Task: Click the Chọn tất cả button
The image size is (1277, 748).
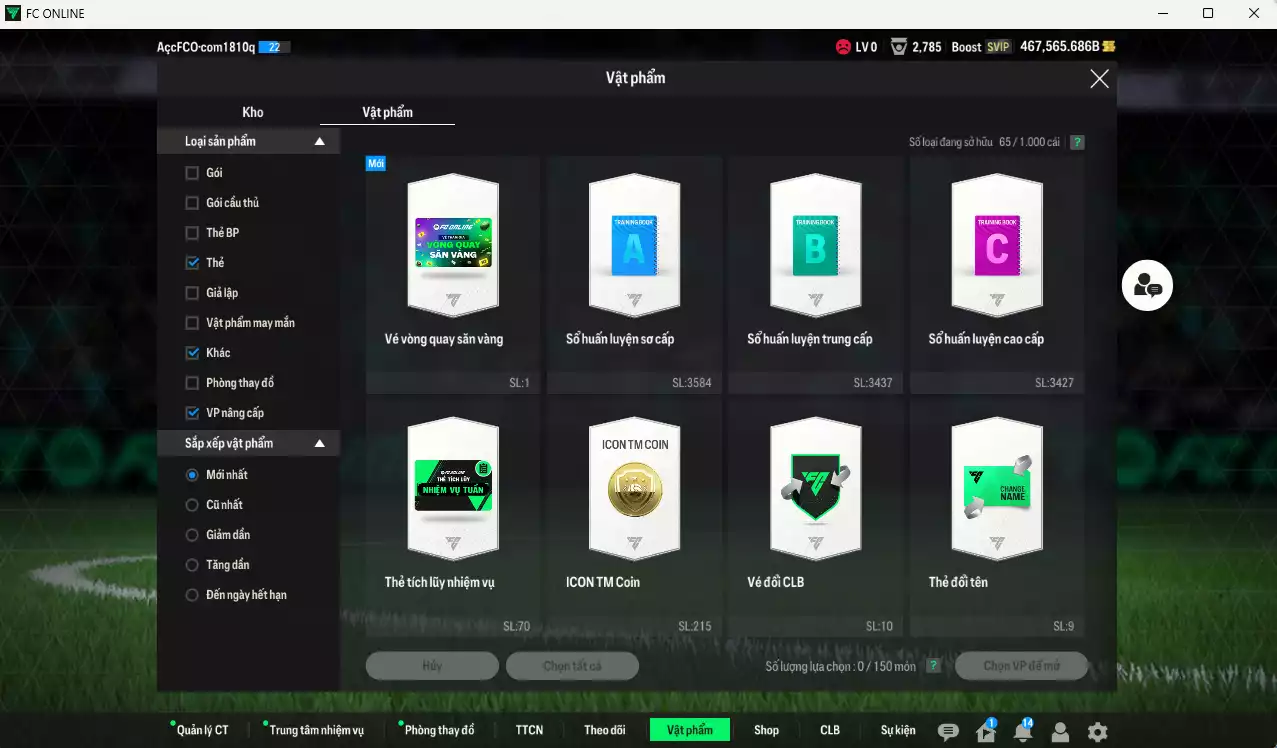Action: tap(572, 666)
